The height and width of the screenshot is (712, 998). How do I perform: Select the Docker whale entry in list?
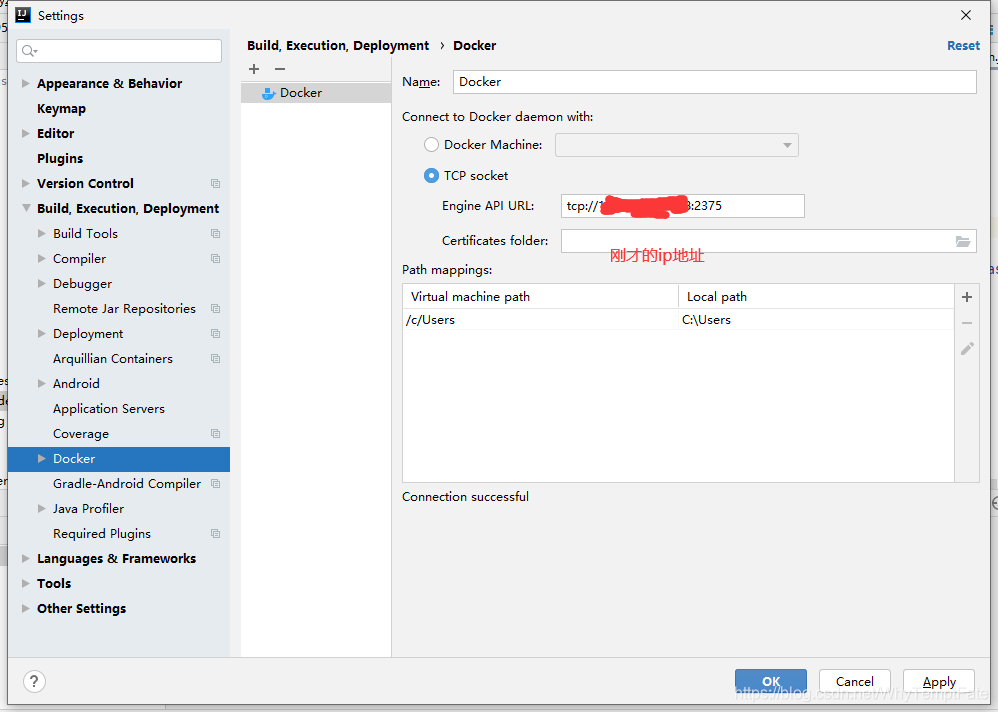(x=316, y=93)
